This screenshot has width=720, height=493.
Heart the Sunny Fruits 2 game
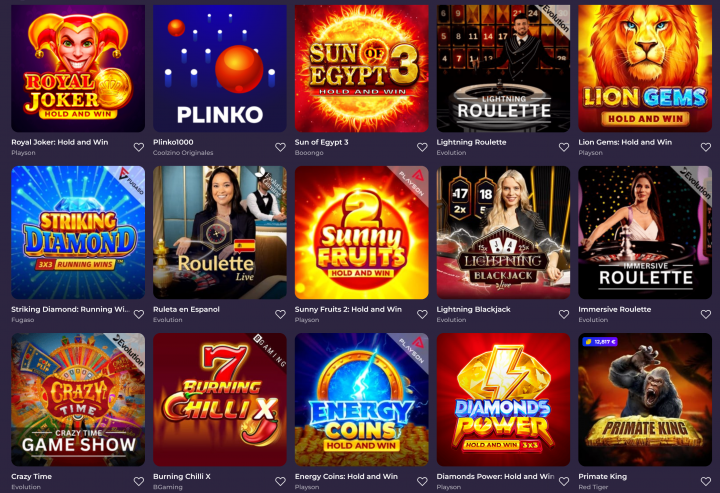pyautogui.click(x=422, y=314)
